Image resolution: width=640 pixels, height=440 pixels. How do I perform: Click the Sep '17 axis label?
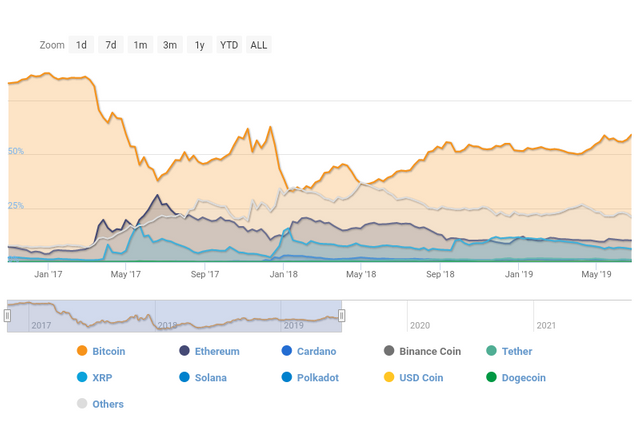tap(205, 274)
